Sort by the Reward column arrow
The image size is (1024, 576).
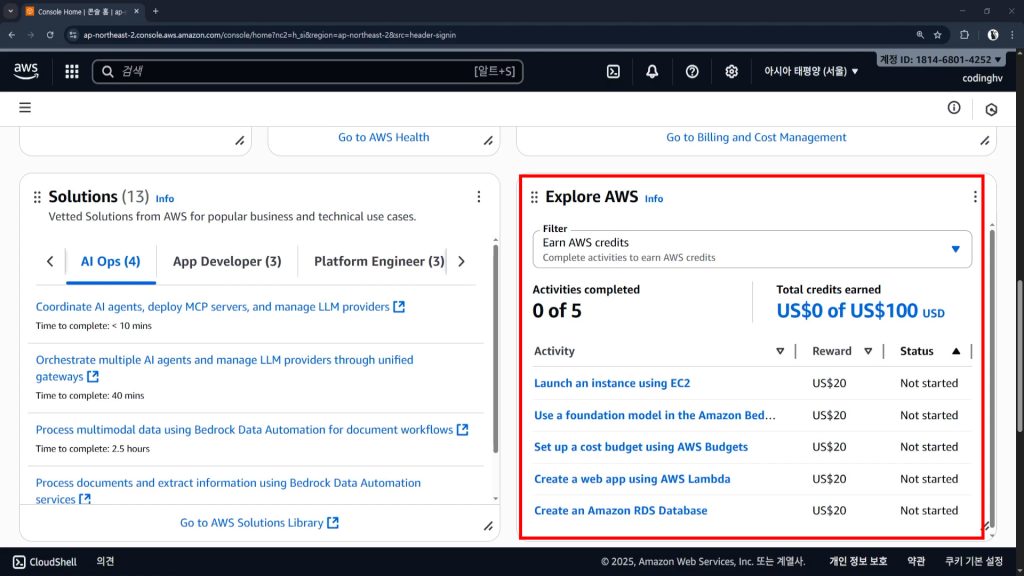868,351
